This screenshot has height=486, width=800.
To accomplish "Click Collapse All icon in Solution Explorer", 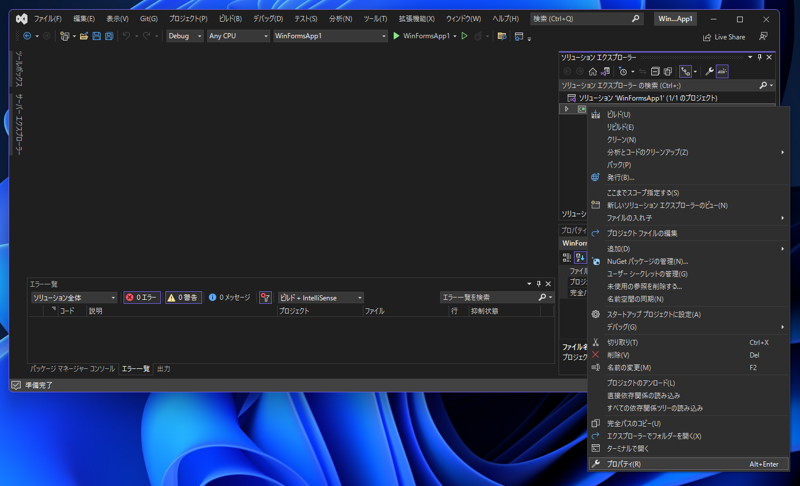I will [x=655, y=71].
